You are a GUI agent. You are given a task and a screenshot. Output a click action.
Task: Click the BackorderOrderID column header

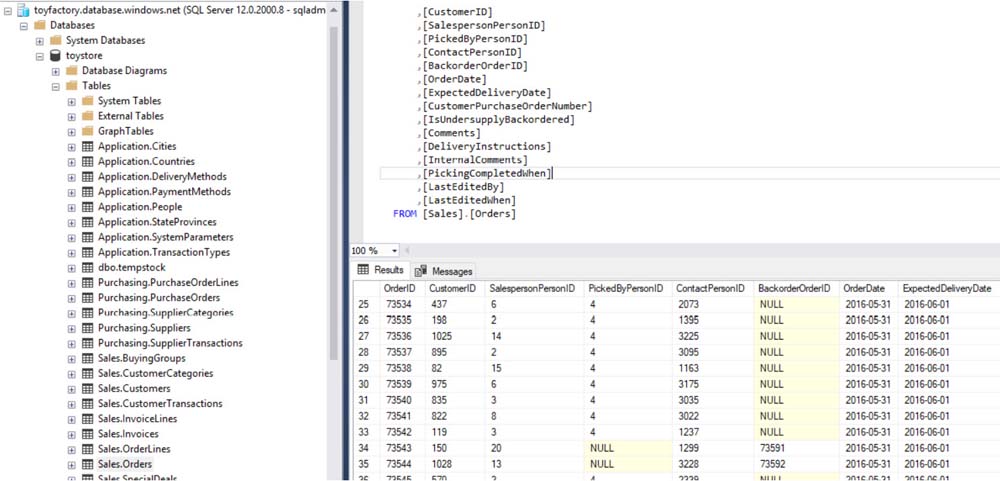[x=793, y=288]
